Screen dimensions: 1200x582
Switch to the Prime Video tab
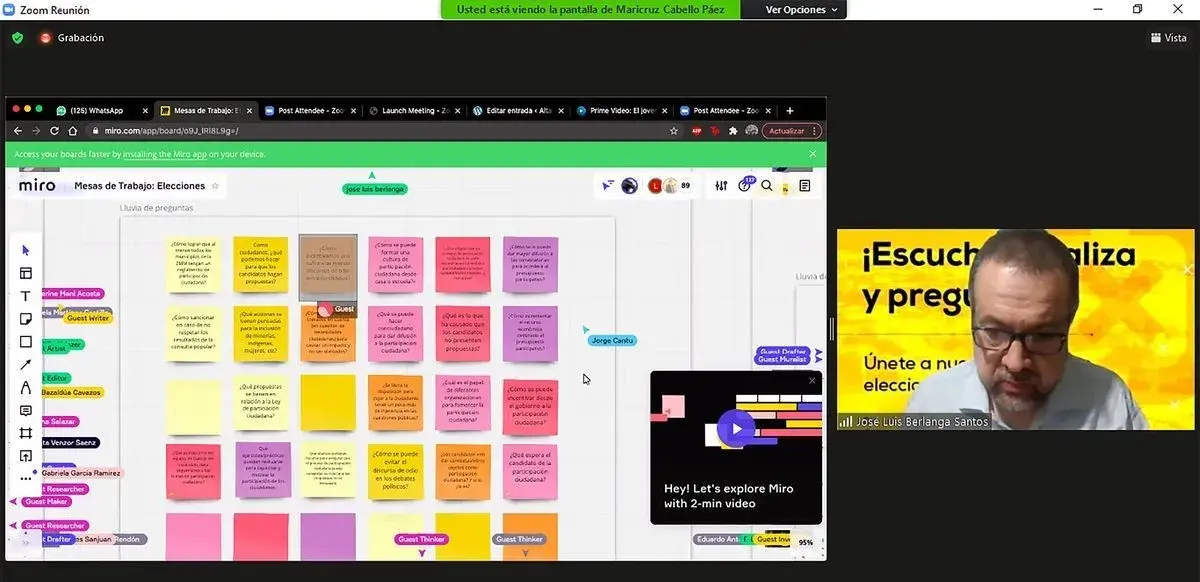point(620,111)
